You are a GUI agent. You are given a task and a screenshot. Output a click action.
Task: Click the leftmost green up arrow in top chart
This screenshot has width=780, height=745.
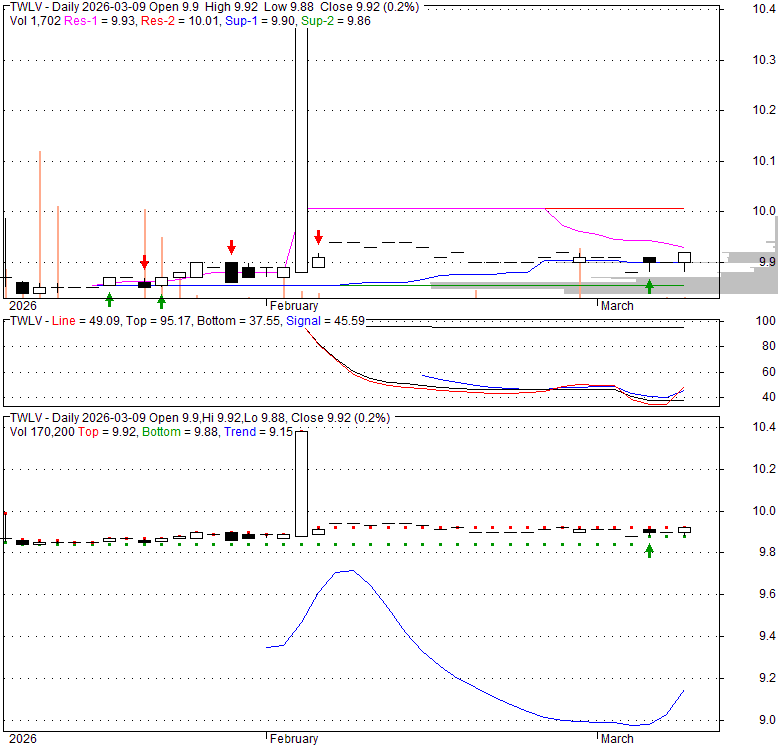(109, 298)
